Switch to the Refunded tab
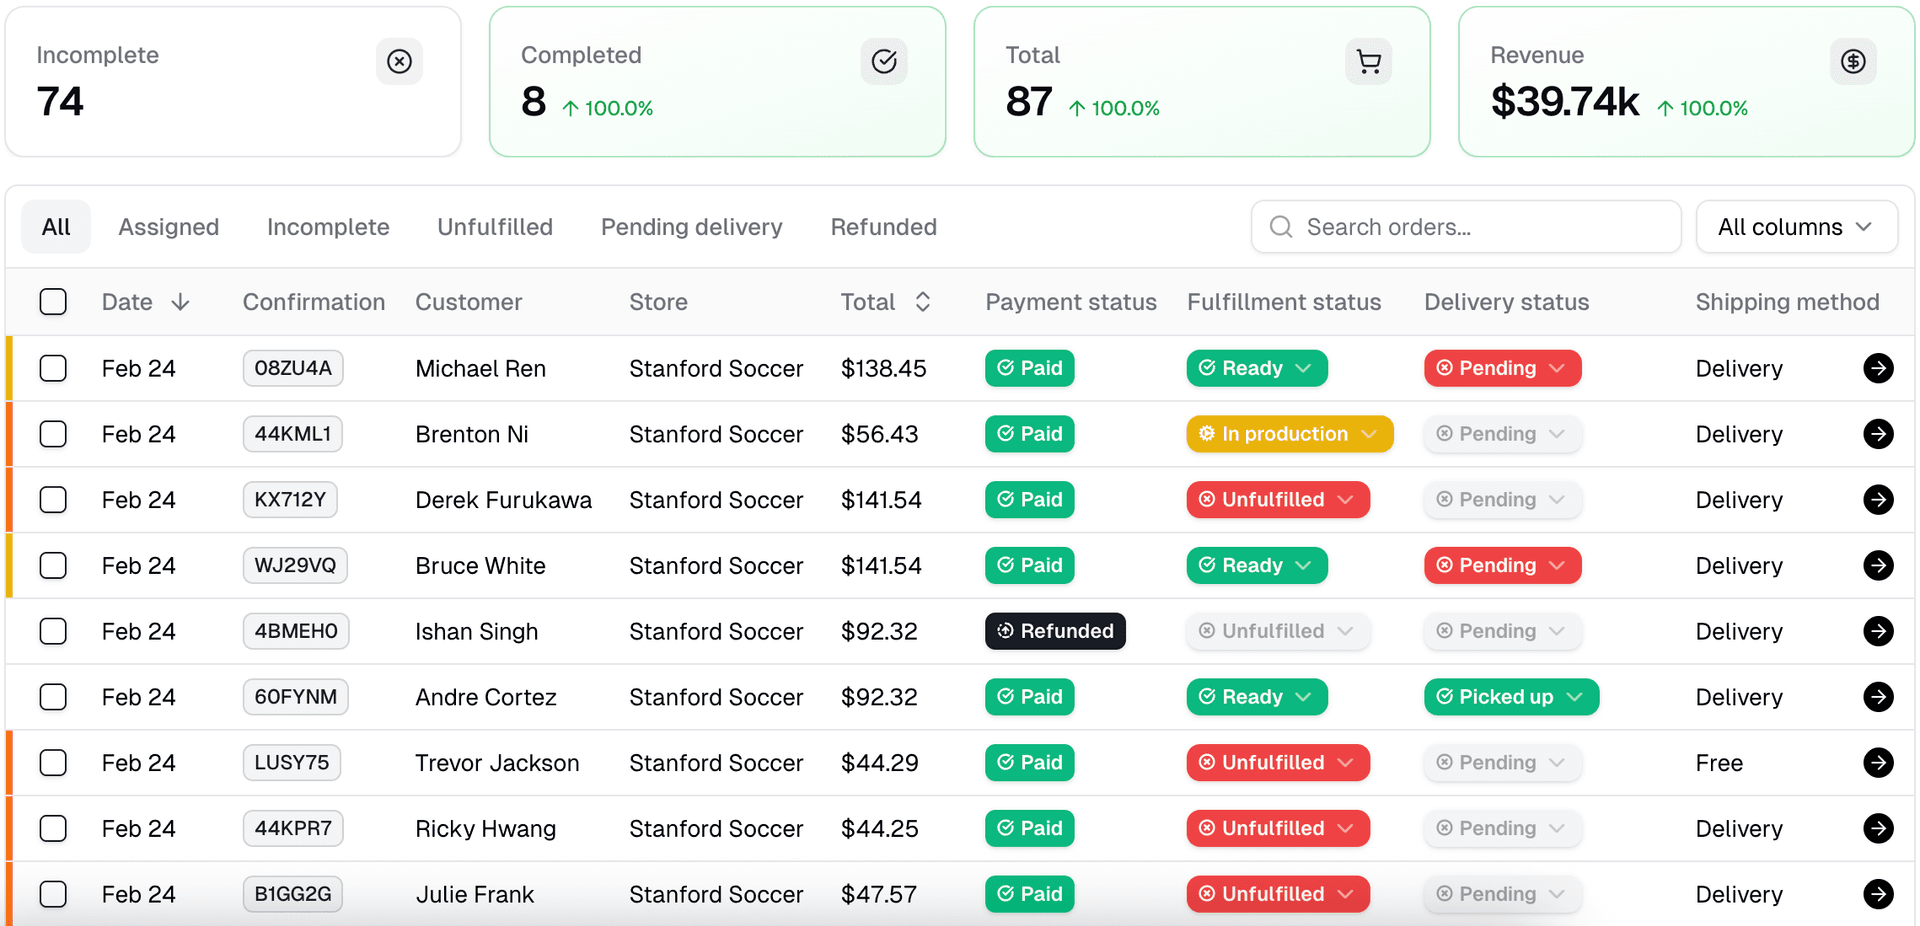 [883, 227]
